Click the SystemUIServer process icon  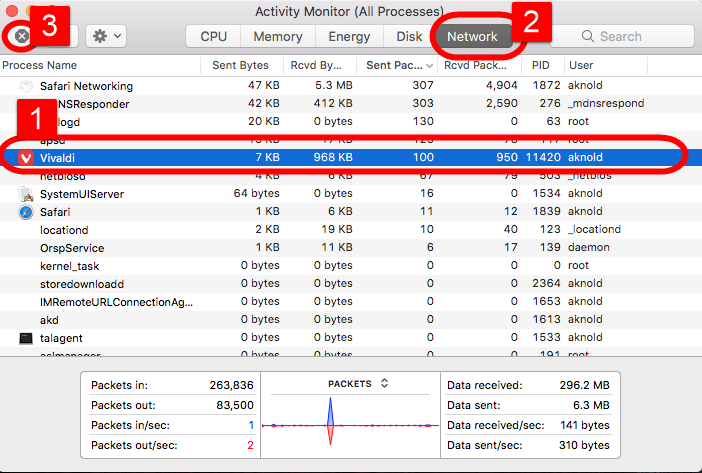pos(26,194)
